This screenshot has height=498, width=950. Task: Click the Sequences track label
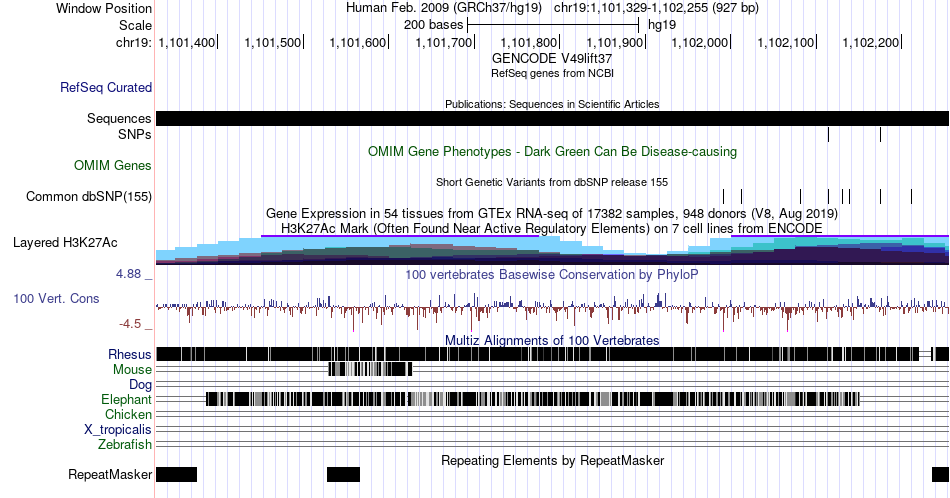coord(119,118)
